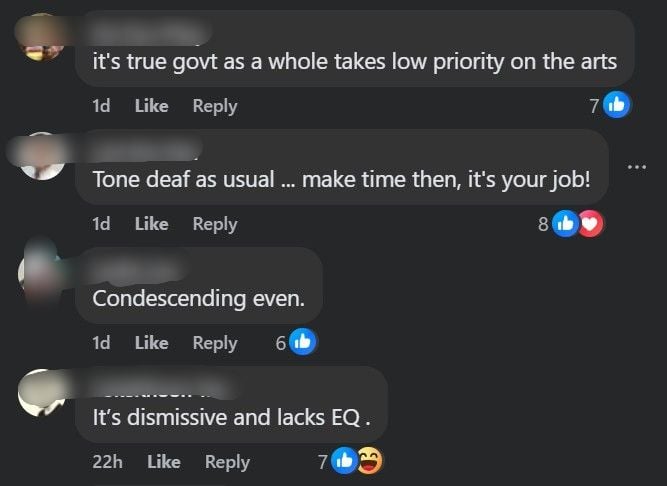Click the laughing emoji reaction on the dismissive comment
Screen dimensions: 667x486
click(369, 460)
